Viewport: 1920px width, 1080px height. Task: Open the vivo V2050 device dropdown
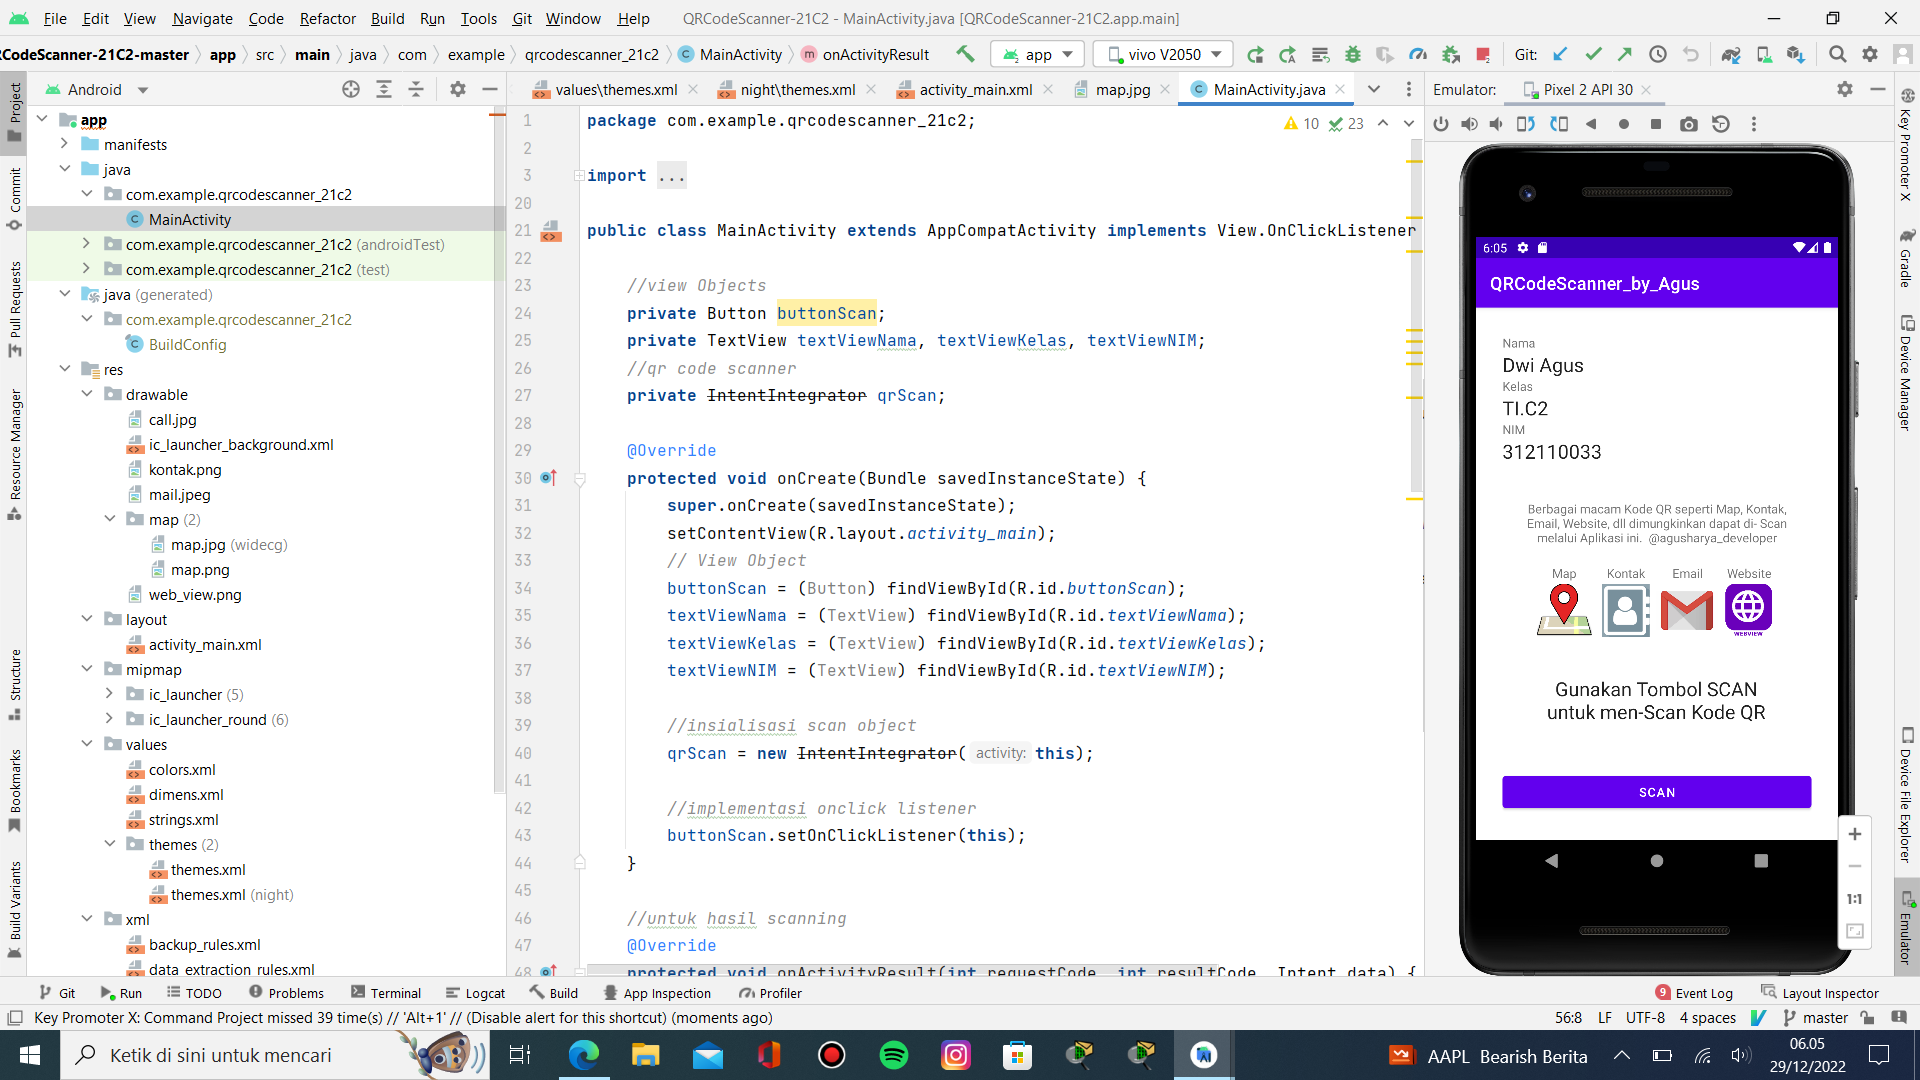coord(1163,54)
